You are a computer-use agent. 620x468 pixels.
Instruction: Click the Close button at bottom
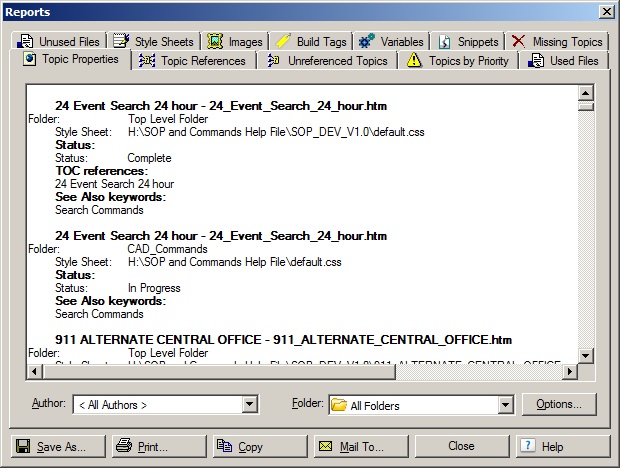(x=462, y=446)
